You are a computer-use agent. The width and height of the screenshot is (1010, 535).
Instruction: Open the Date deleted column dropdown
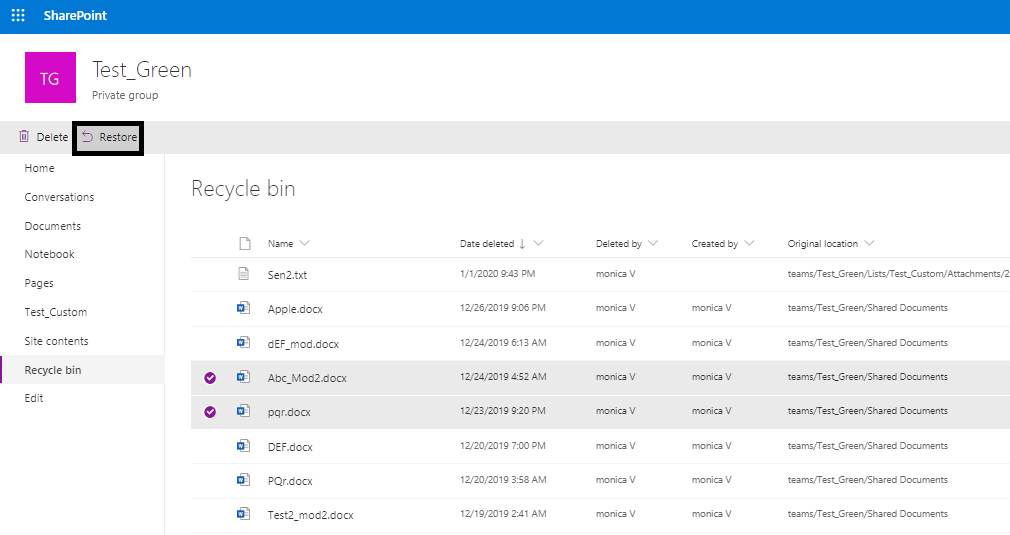tap(538, 243)
